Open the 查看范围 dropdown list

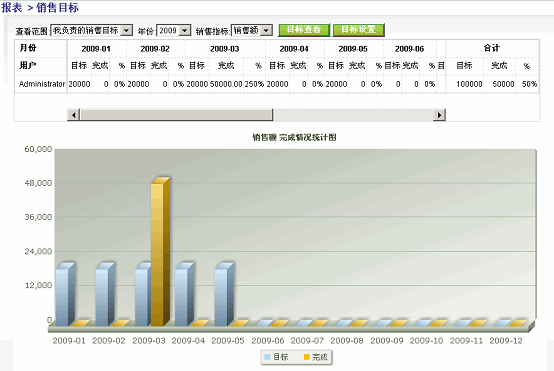pyautogui.click(x=126, y=31)
